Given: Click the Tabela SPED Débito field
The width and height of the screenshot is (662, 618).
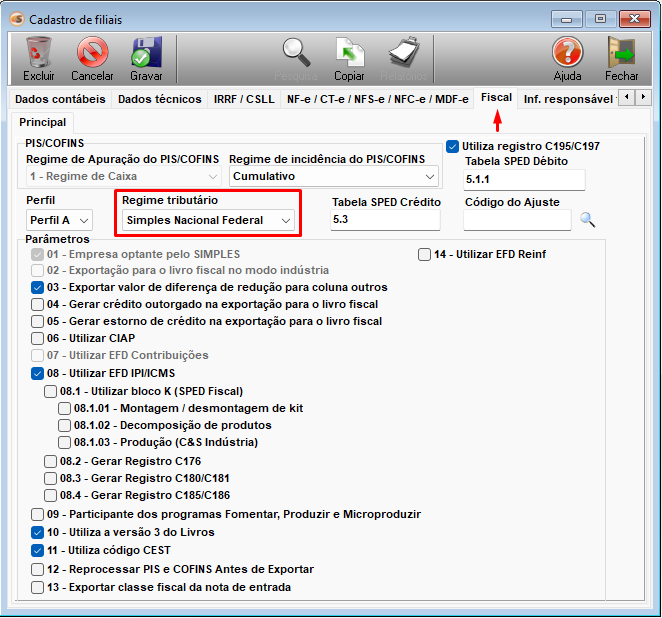Looking at the screenshot, I should 524,179.
